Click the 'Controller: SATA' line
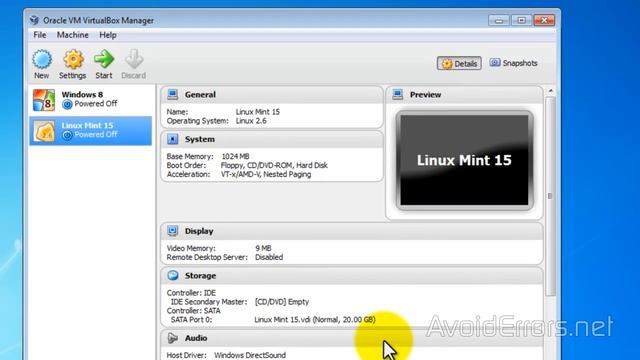Viewport: 640px width, 360px height. (193, 311)
